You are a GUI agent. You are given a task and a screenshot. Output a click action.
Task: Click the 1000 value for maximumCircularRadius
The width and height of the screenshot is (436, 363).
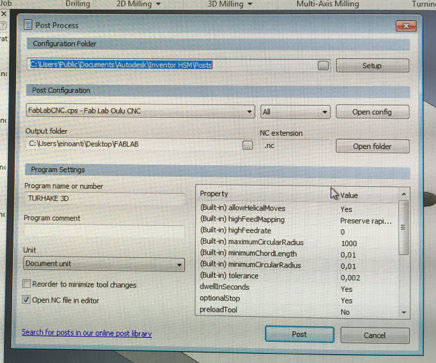coord(349,243)
